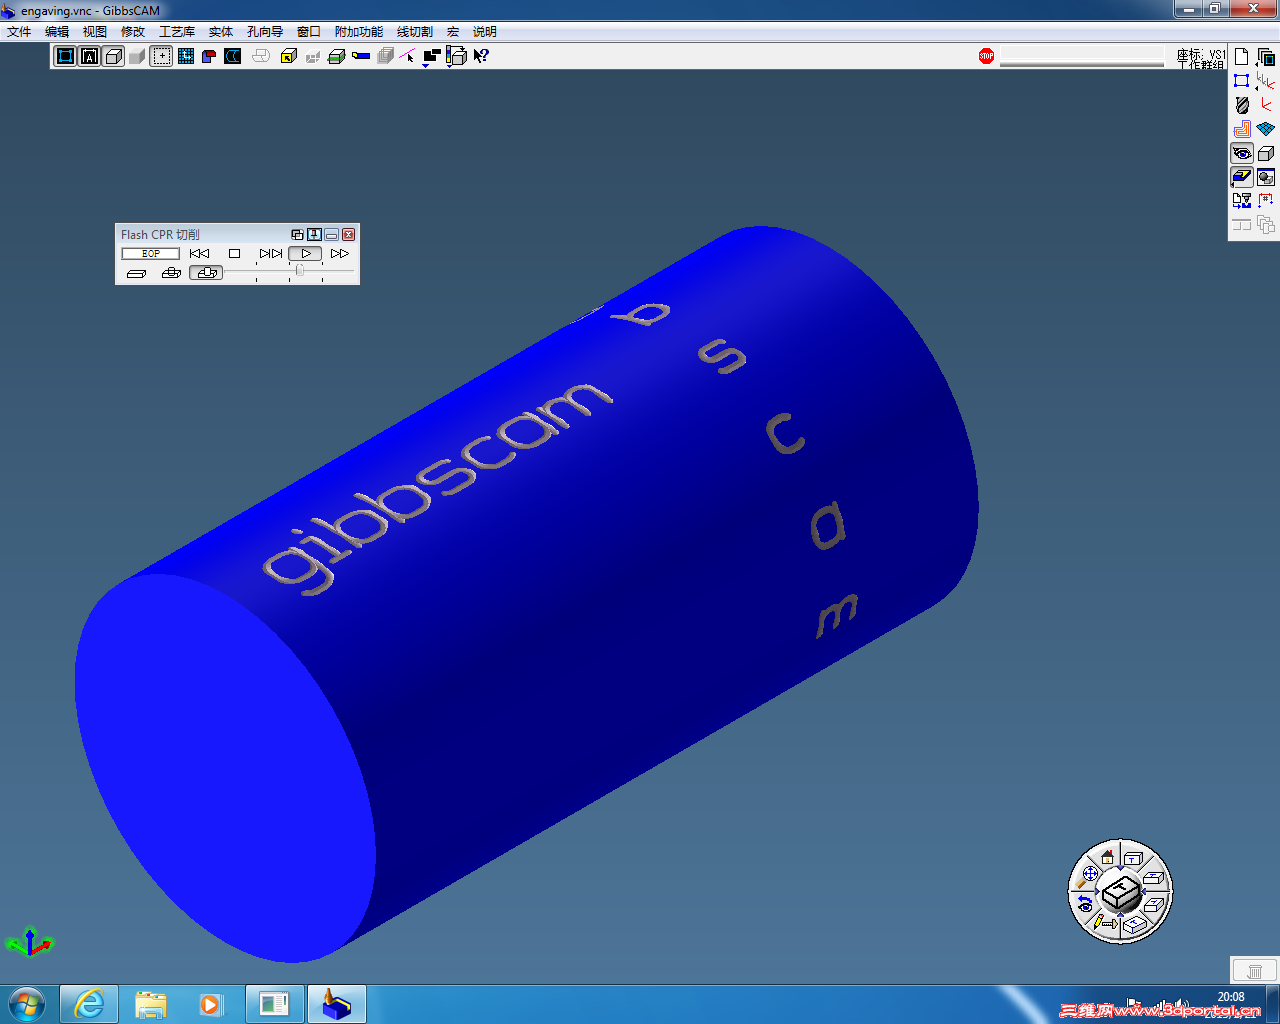This screenshot has width=1280, height=1024.
Task: Toggle the pin on Flash CPR panel
Action: pyautogui.click(x=314, y=235)
